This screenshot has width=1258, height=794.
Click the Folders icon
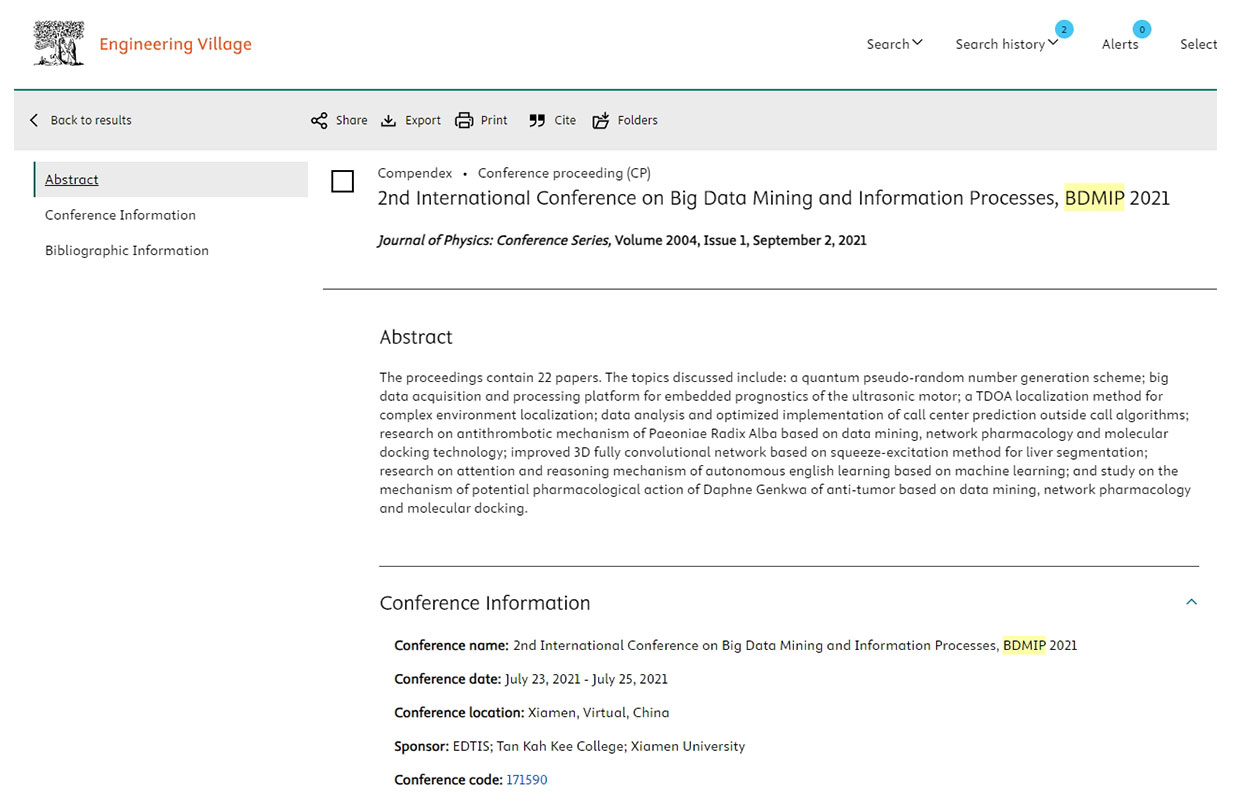[601, 120]
